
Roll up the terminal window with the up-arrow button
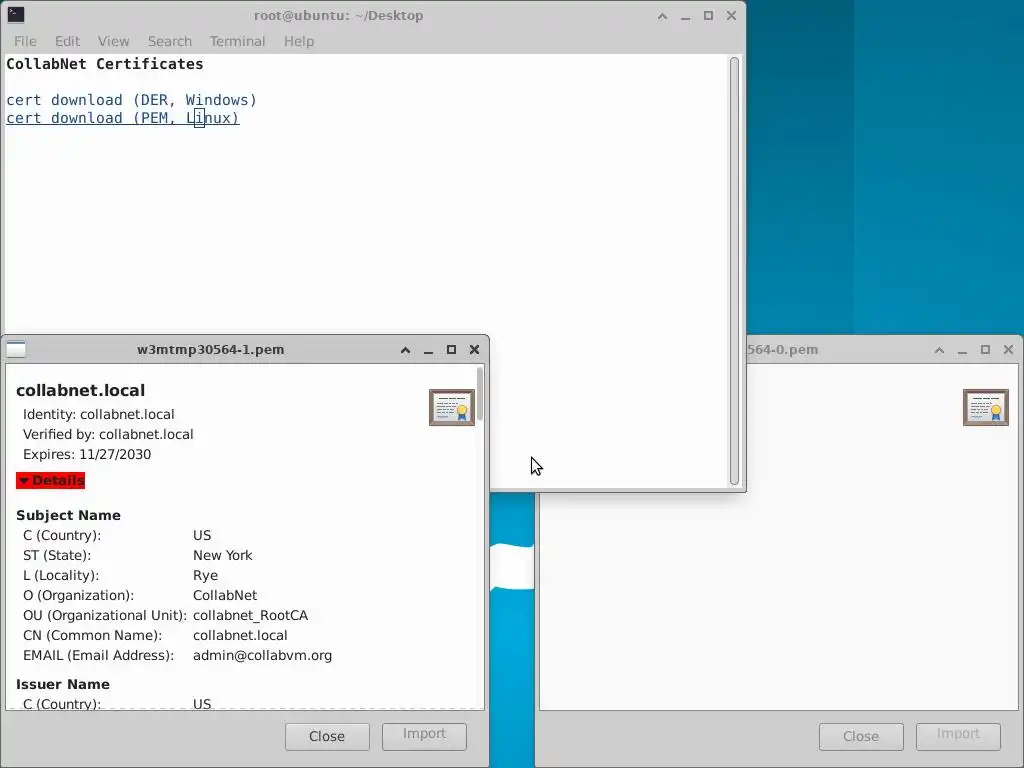[662, 16]
